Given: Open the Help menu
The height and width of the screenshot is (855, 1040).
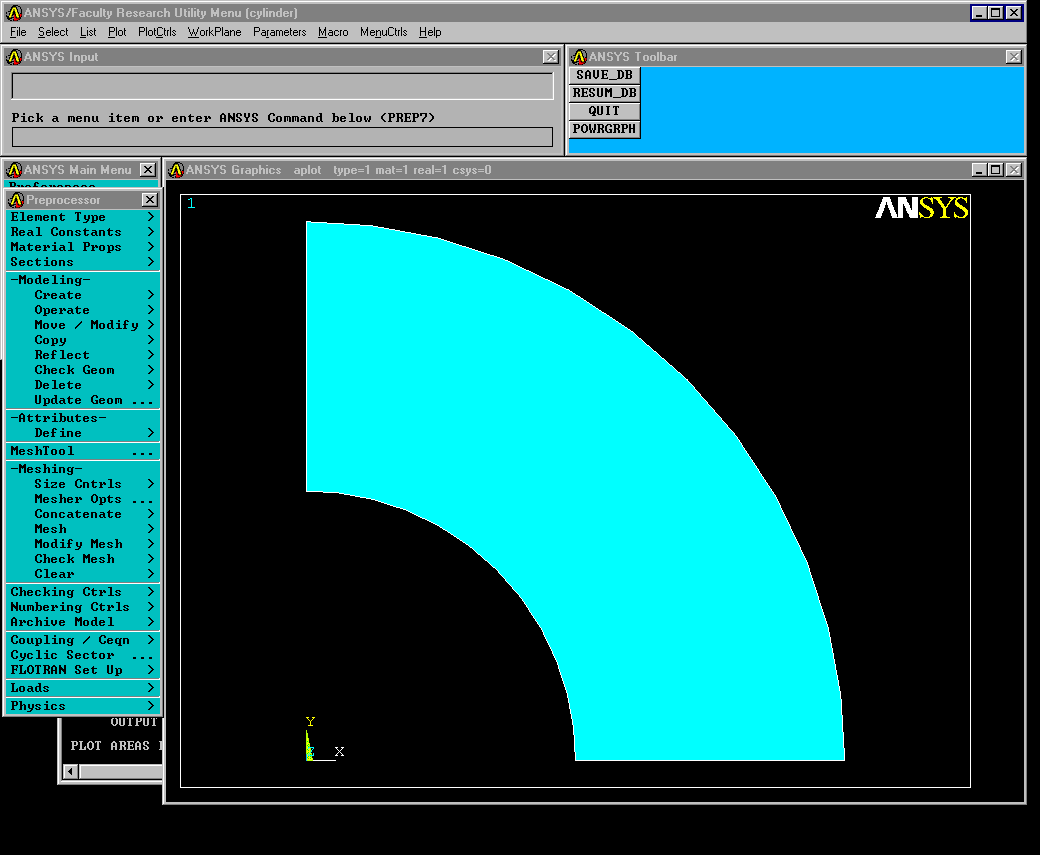Looking at the screenshot, I should point(430,32).
